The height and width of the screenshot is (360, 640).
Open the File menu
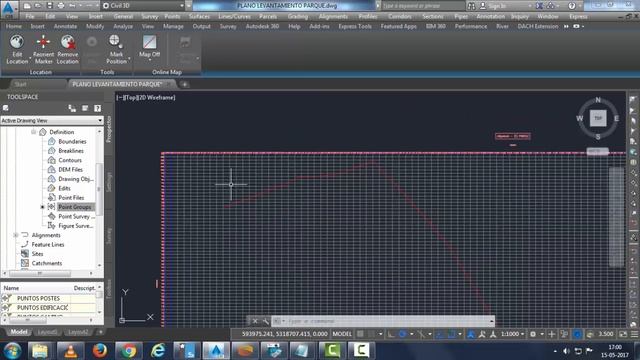coord(30,16)
